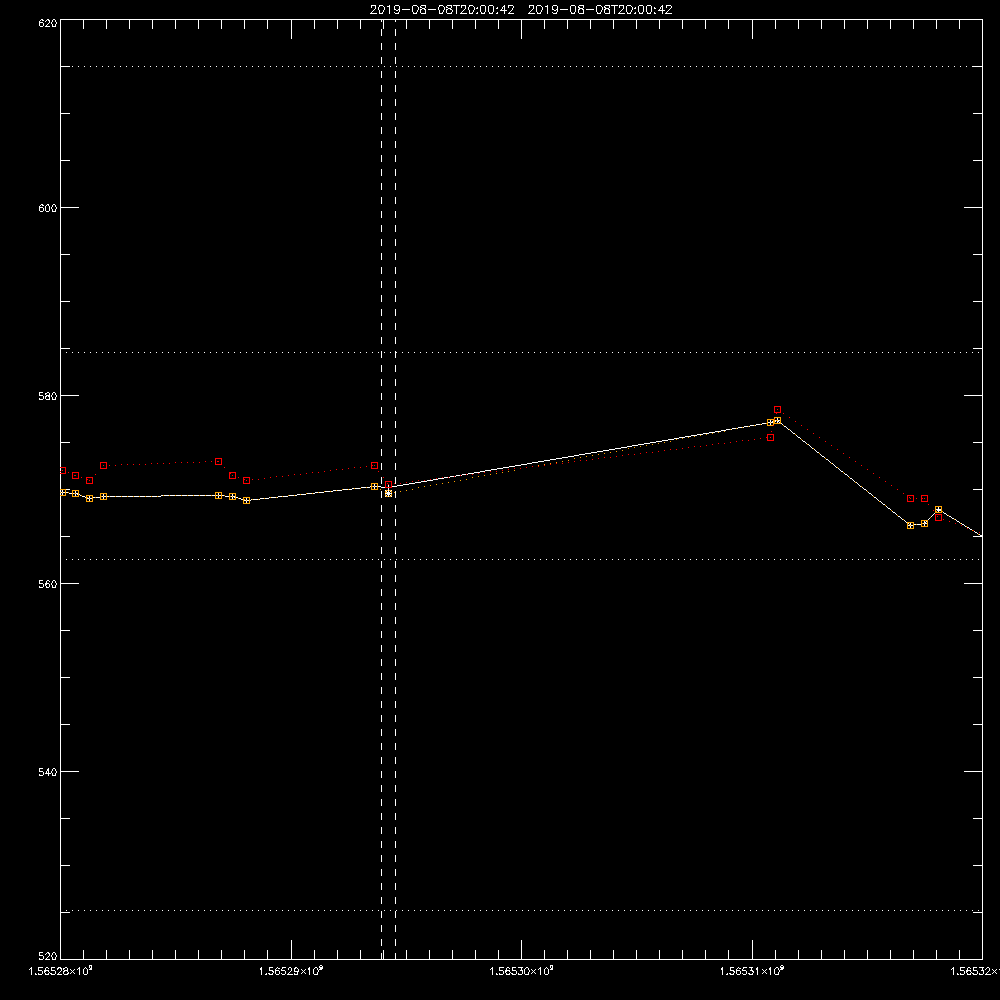Select the highest red square data marker
The width and height of the screenshot is (1000, 1000).
[777, 409]
